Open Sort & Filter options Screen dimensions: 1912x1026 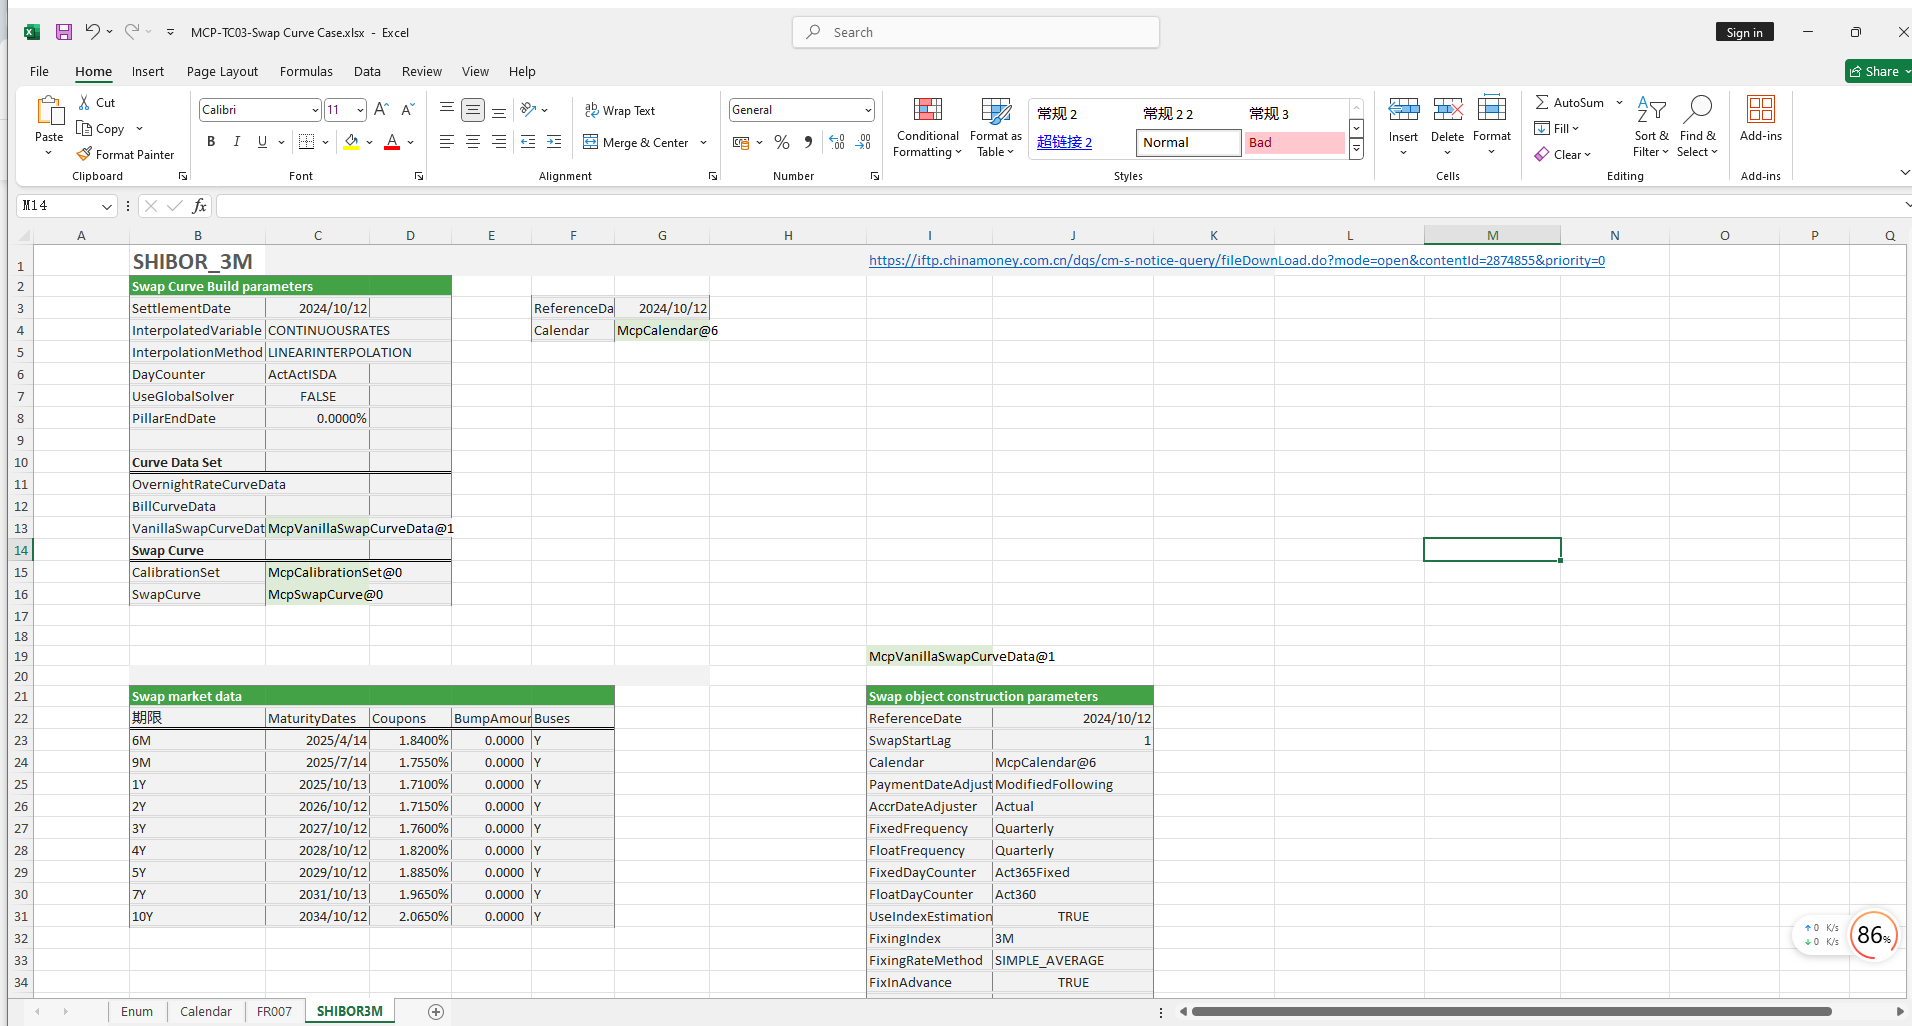pyautogui.click(x=1651, y=127)
